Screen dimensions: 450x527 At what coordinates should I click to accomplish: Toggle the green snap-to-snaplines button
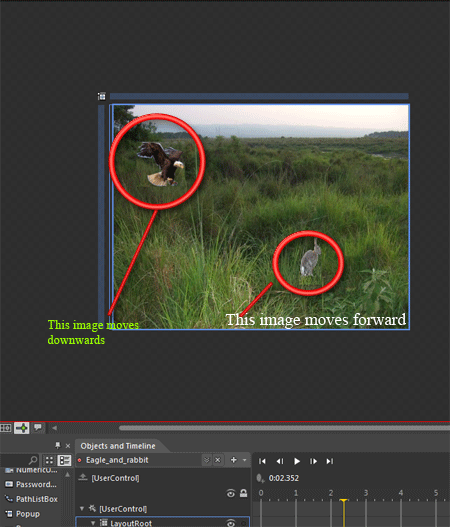pos(22,428)
